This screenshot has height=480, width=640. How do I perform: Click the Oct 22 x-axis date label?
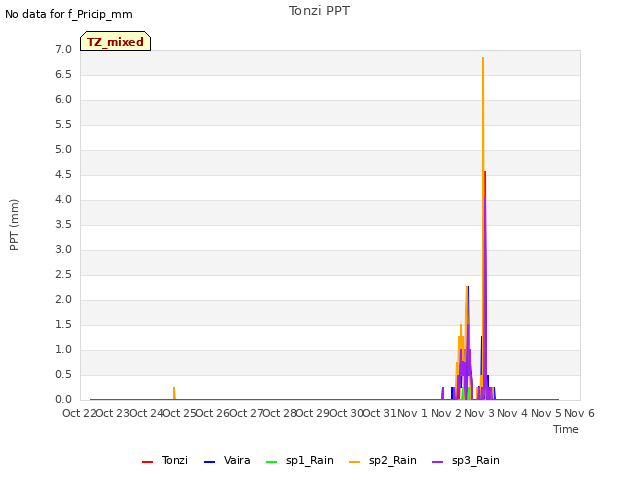coord(79,413)
